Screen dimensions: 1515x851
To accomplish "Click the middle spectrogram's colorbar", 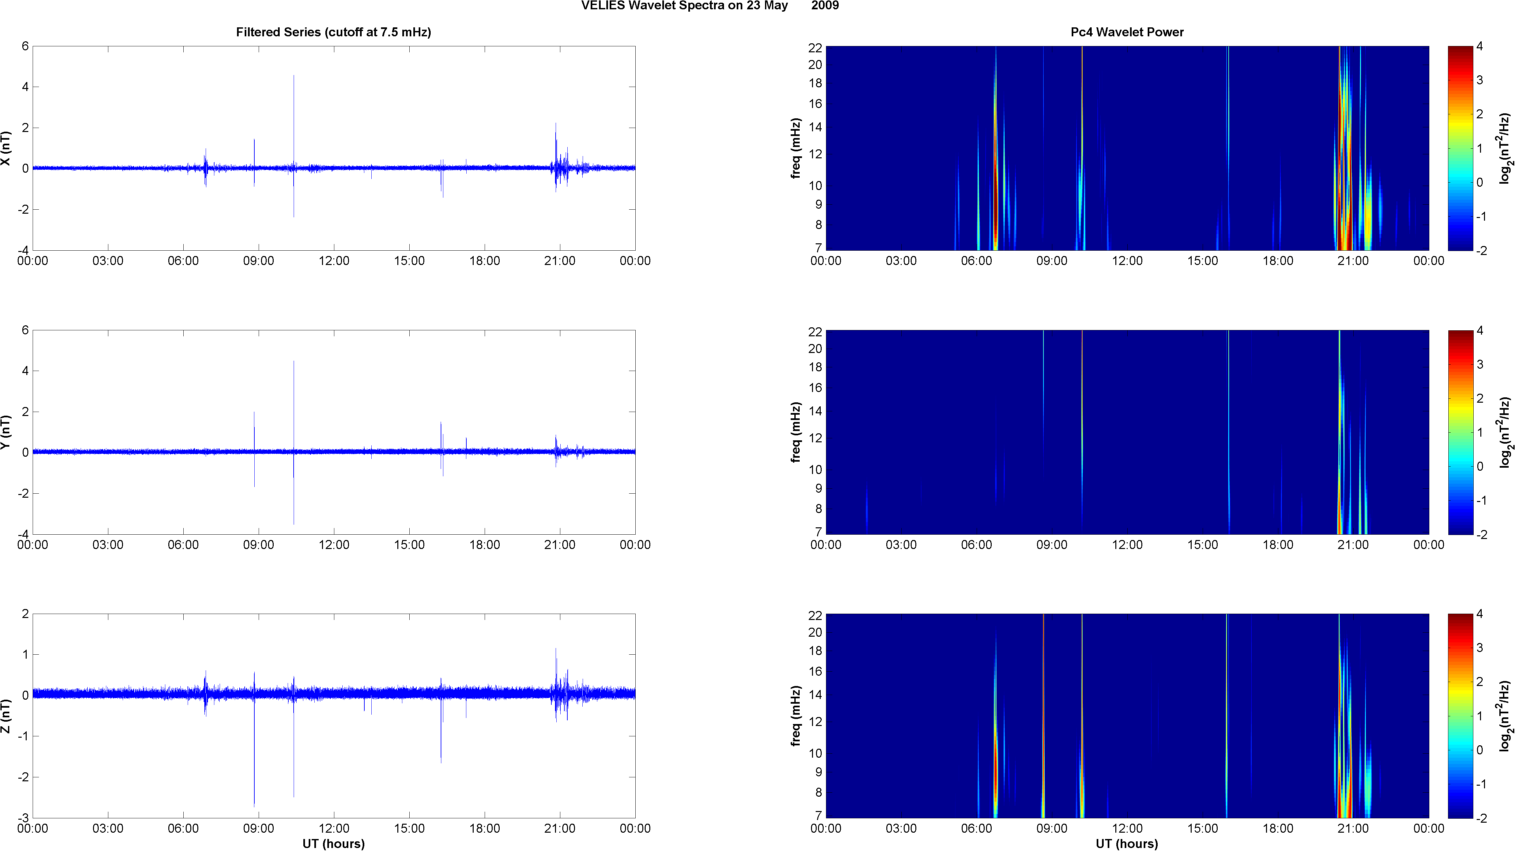I will 1460,432.
